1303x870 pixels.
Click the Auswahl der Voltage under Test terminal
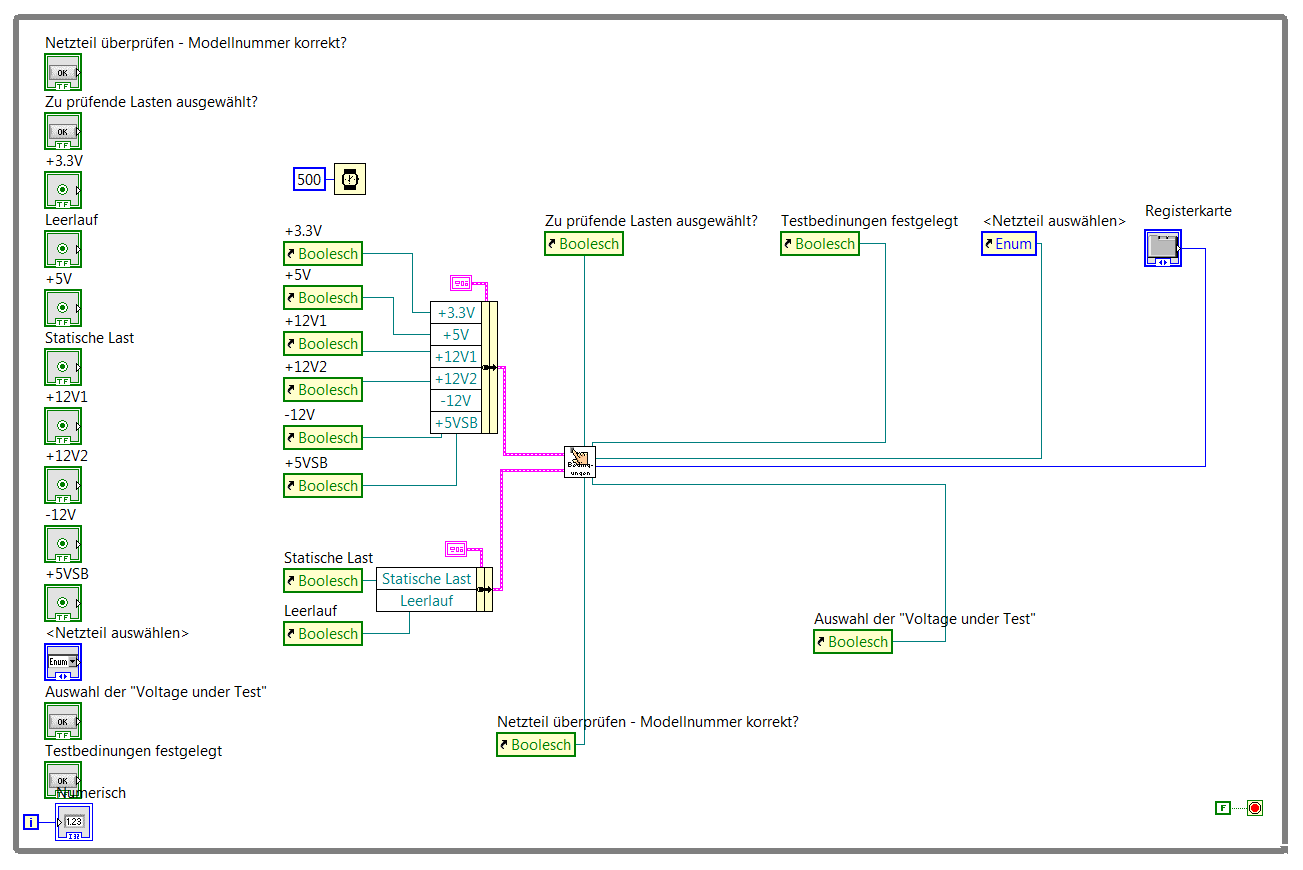coord(63,721)
